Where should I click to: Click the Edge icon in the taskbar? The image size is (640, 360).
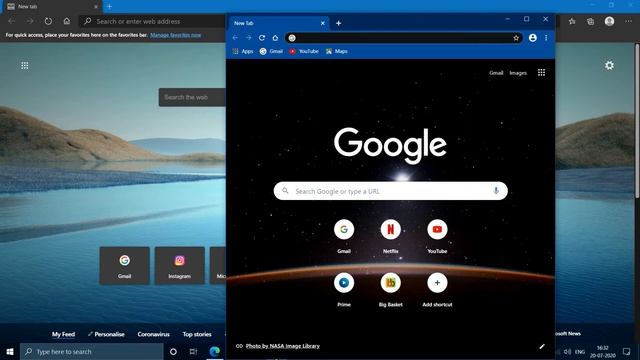(x=214, y=351)
